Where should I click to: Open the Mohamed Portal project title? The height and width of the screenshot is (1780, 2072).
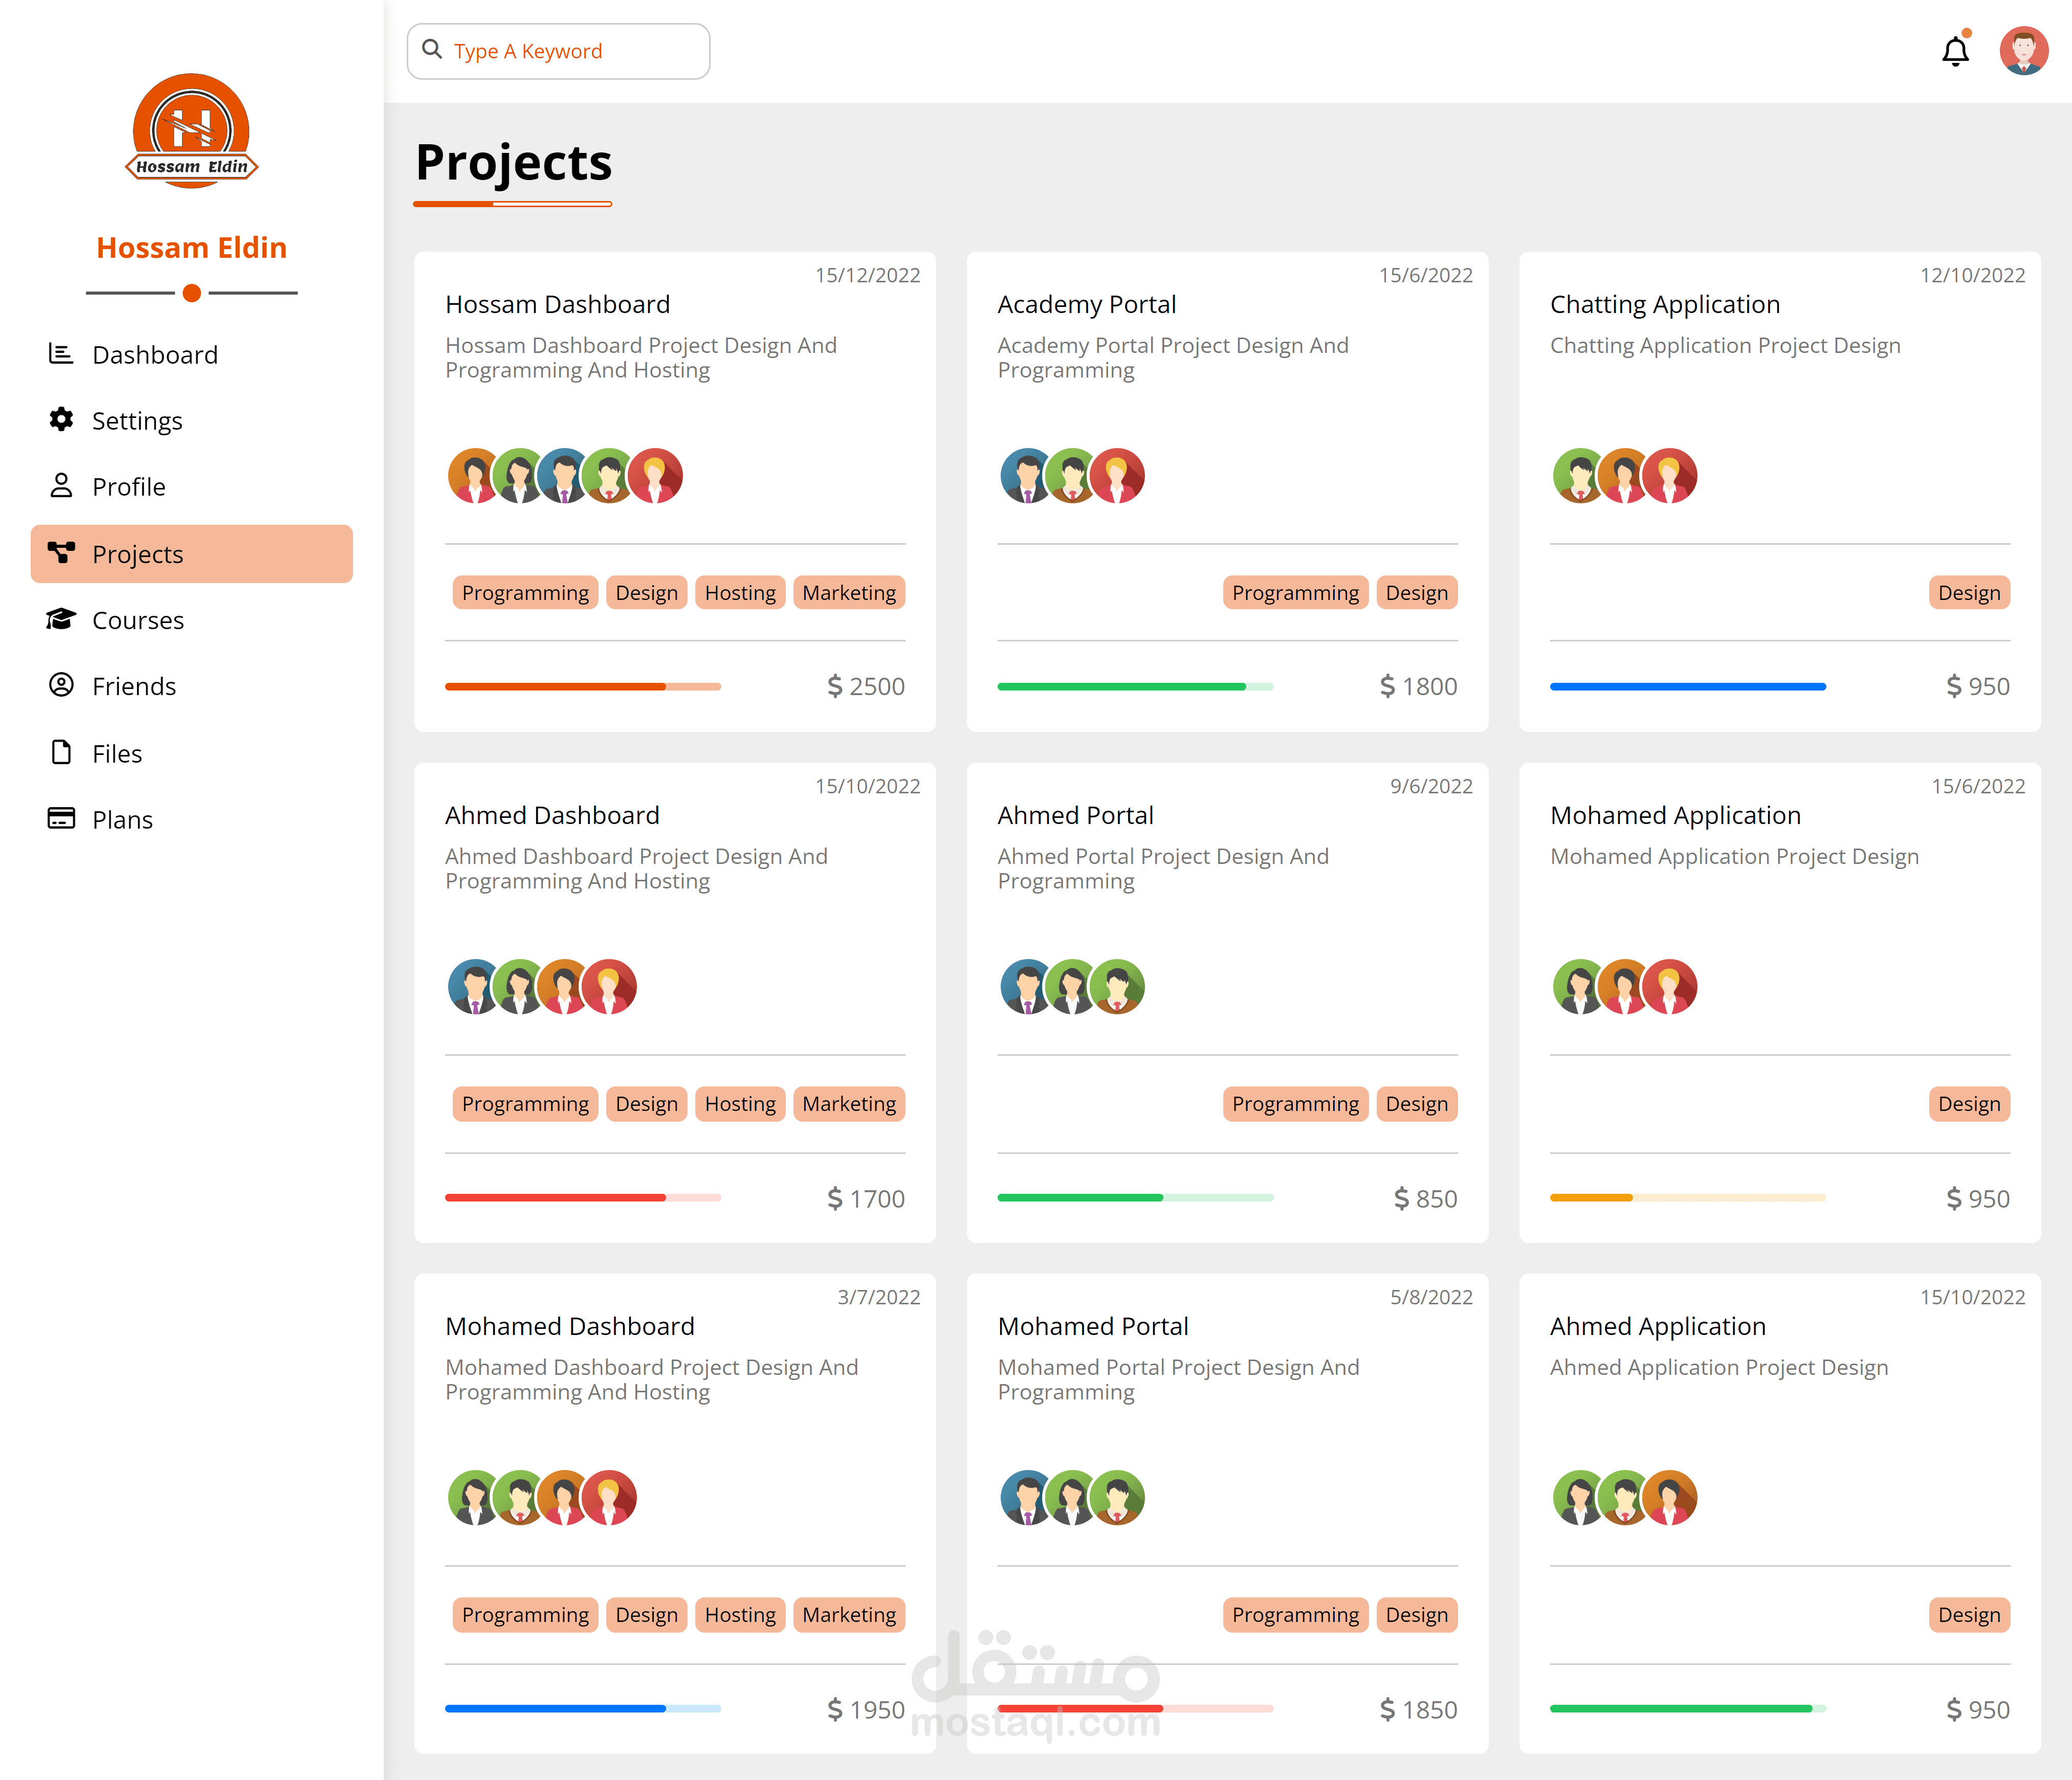(1092, 1326)
